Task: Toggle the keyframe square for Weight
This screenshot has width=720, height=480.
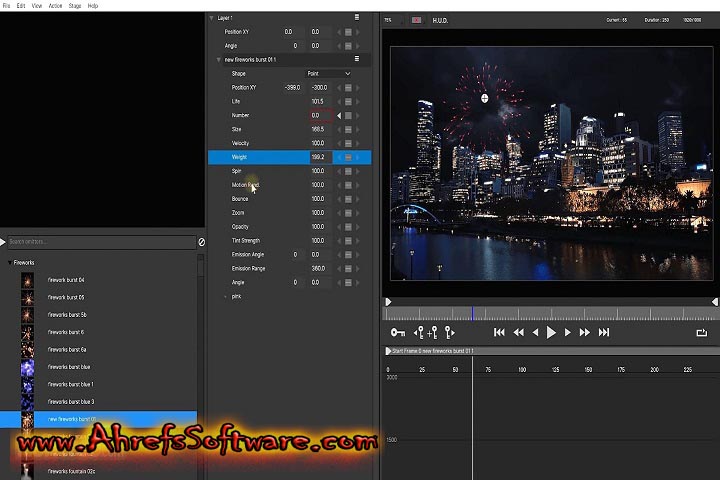Action: 348,157
